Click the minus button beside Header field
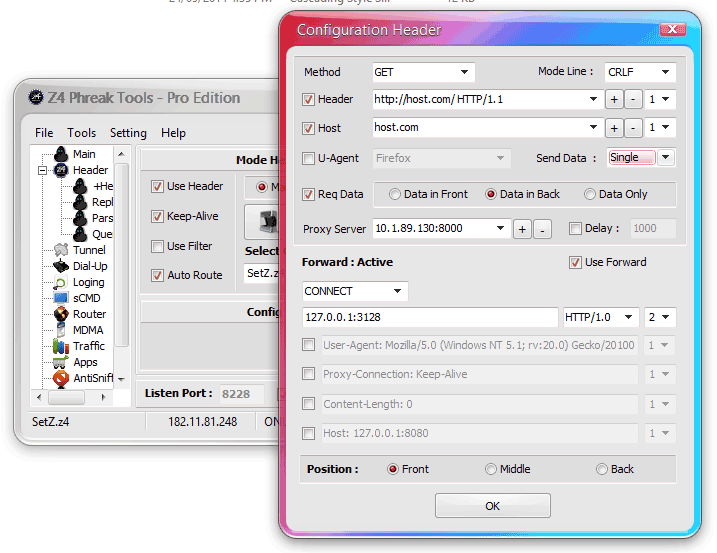717x553 pixels. click(x=633, y=100)
